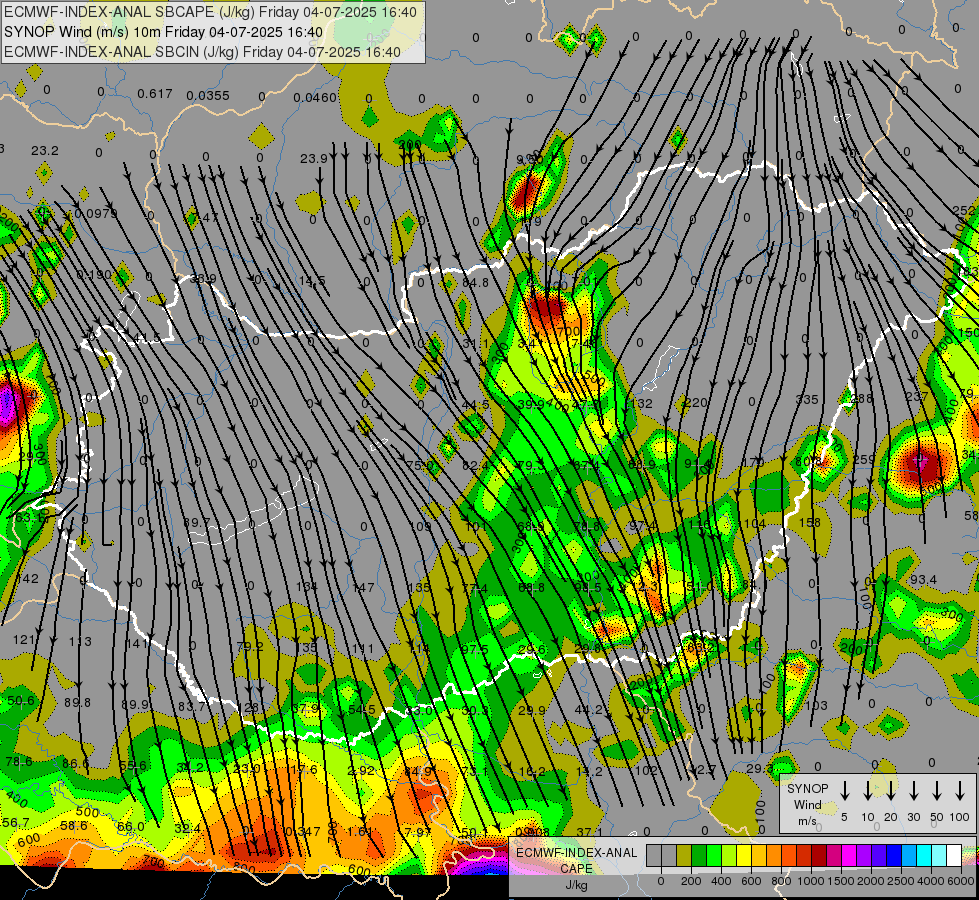Click the 0.0460 data value on map
The height and width of the screenshot is (900, 979).
coord(315,97)
